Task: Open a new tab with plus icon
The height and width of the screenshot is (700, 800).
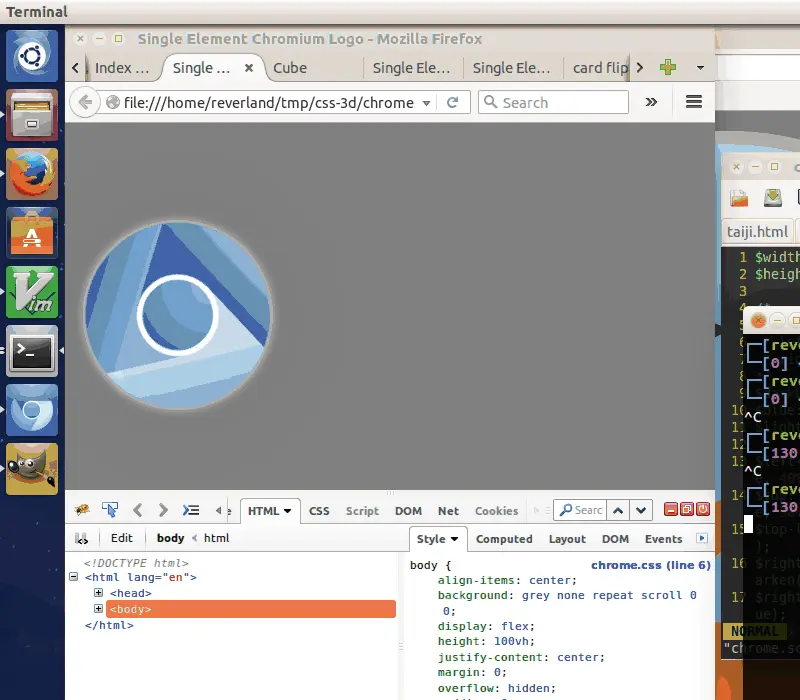Action: pyautogui.click(x=668, y=67)
